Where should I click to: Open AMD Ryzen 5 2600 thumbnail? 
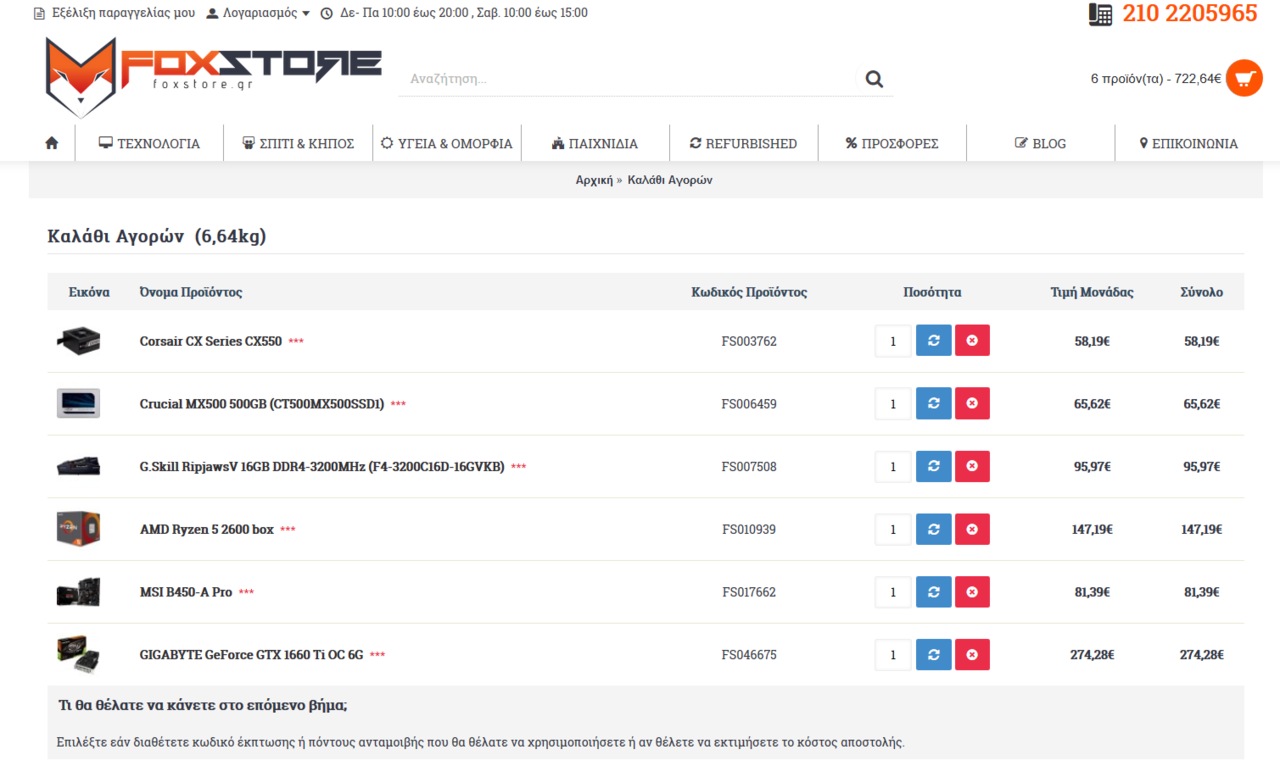click(x=78, y=529)
